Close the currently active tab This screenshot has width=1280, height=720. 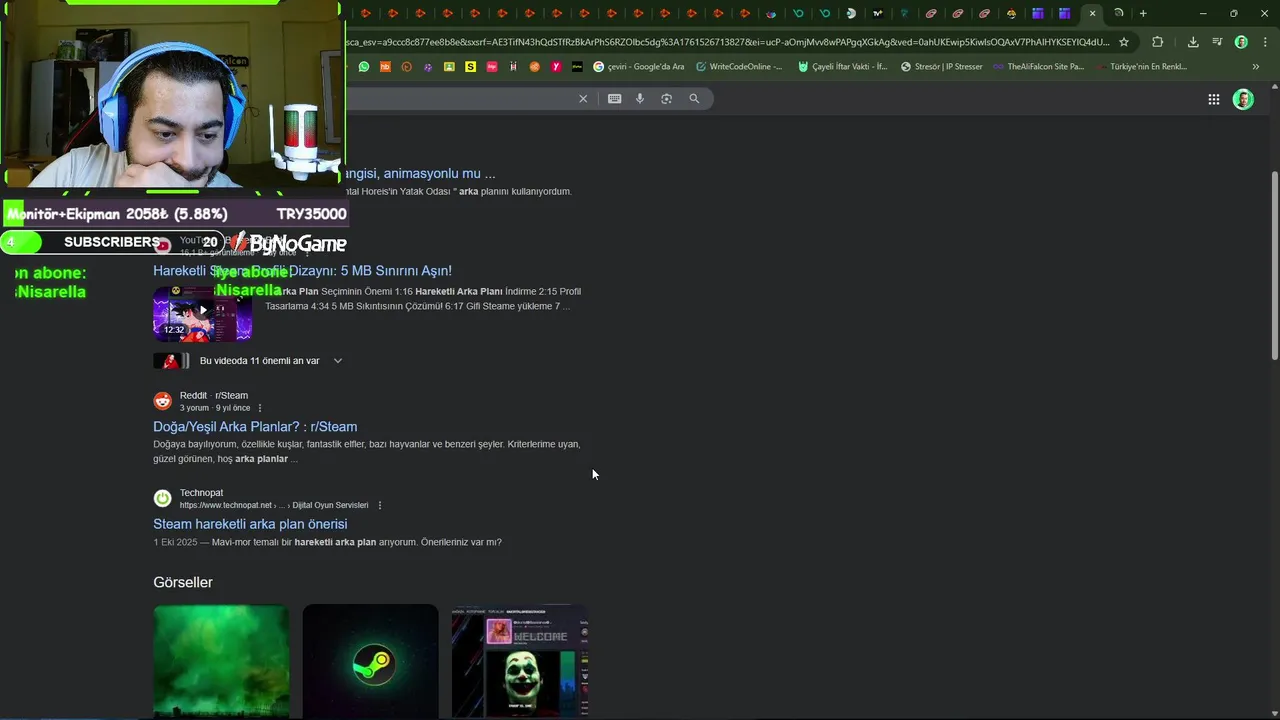(x=1092, y=13)
